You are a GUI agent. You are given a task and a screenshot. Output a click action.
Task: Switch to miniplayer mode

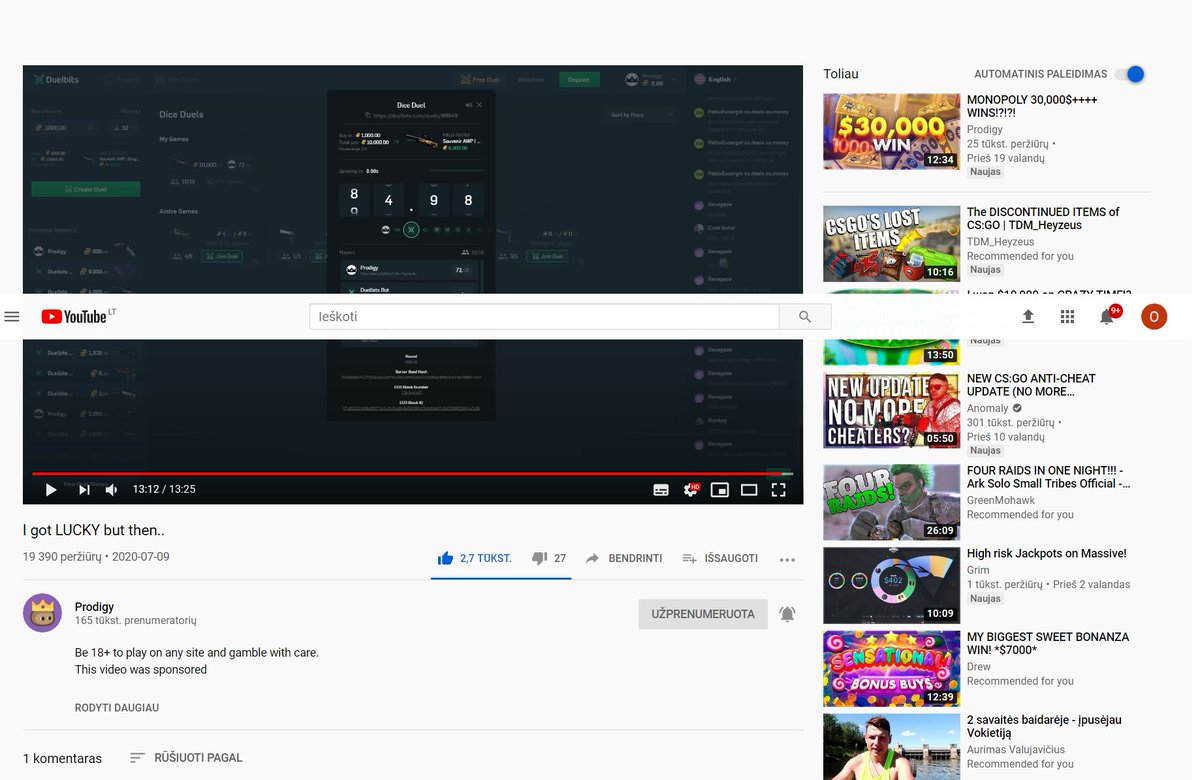click(719, 490)
